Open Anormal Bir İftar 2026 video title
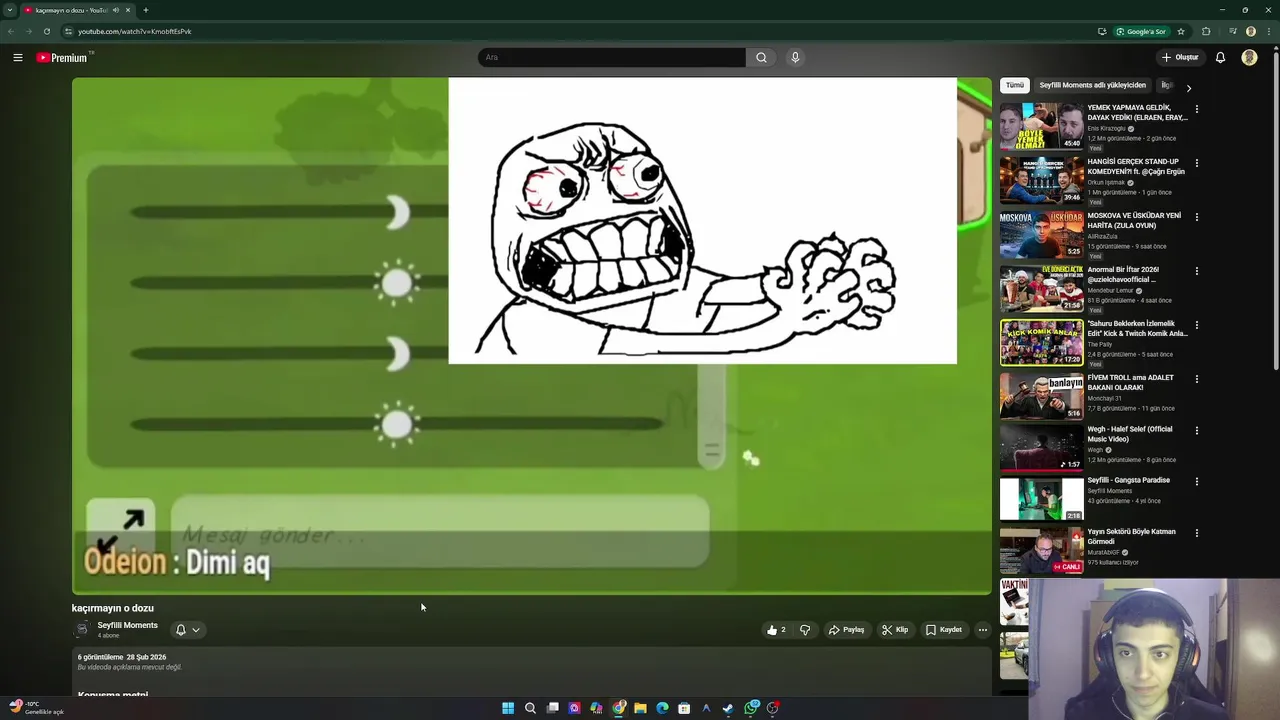This screenshot has height=720, width=1280. pyautogui.click(x=1123, y=275)
